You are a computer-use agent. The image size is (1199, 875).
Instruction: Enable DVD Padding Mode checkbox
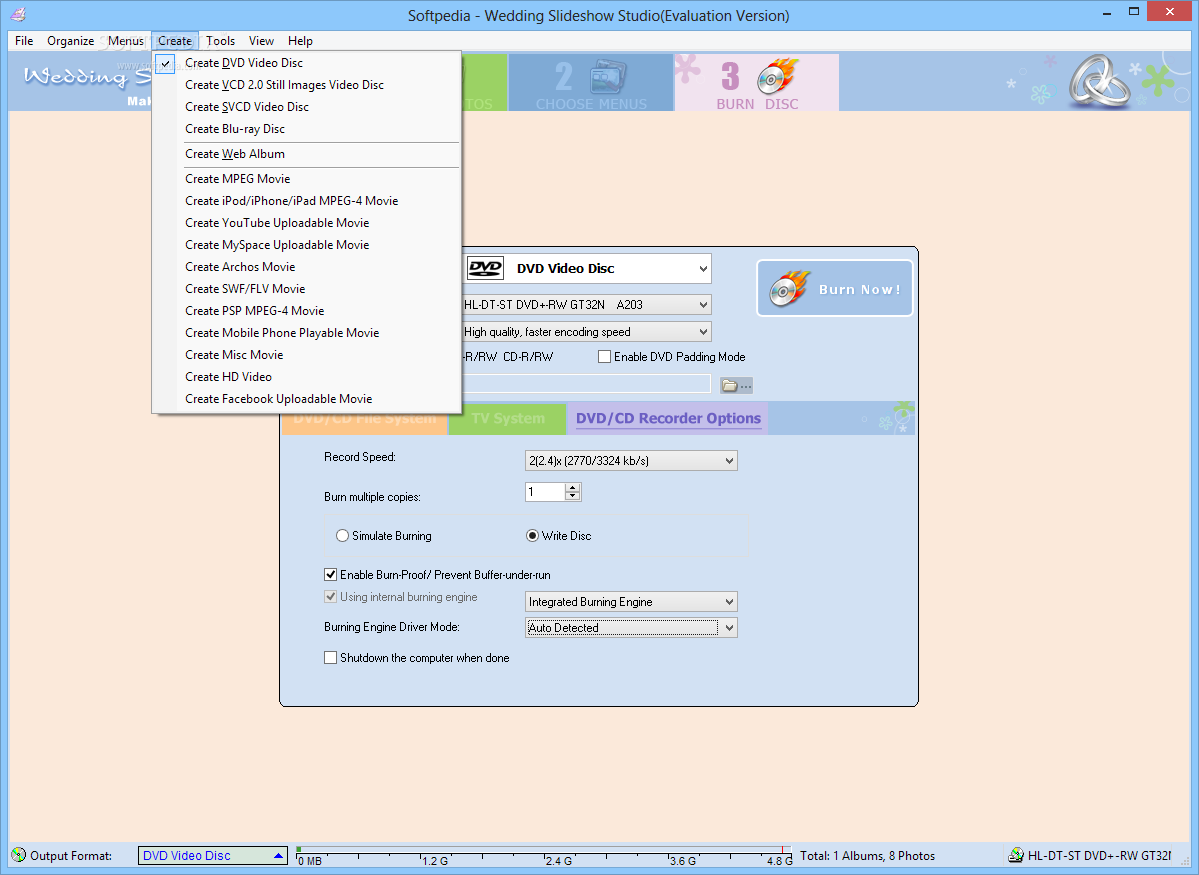604,356
